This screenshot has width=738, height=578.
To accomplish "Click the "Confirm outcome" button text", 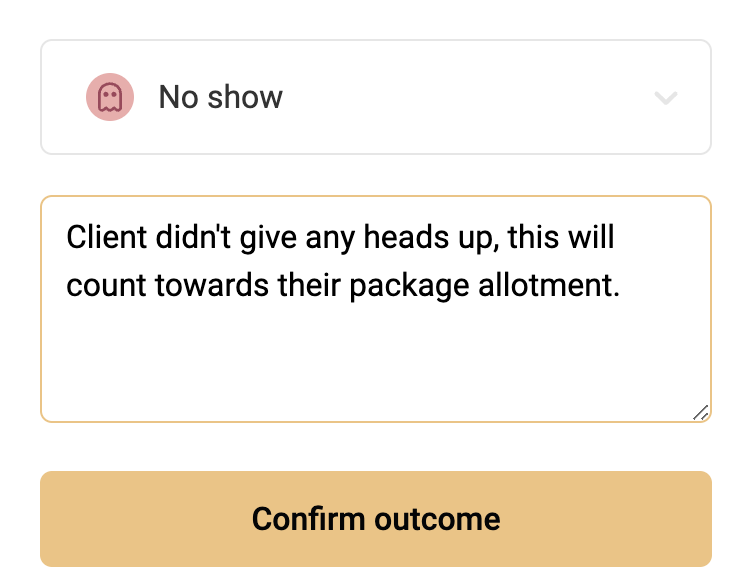I will point(376,519).
